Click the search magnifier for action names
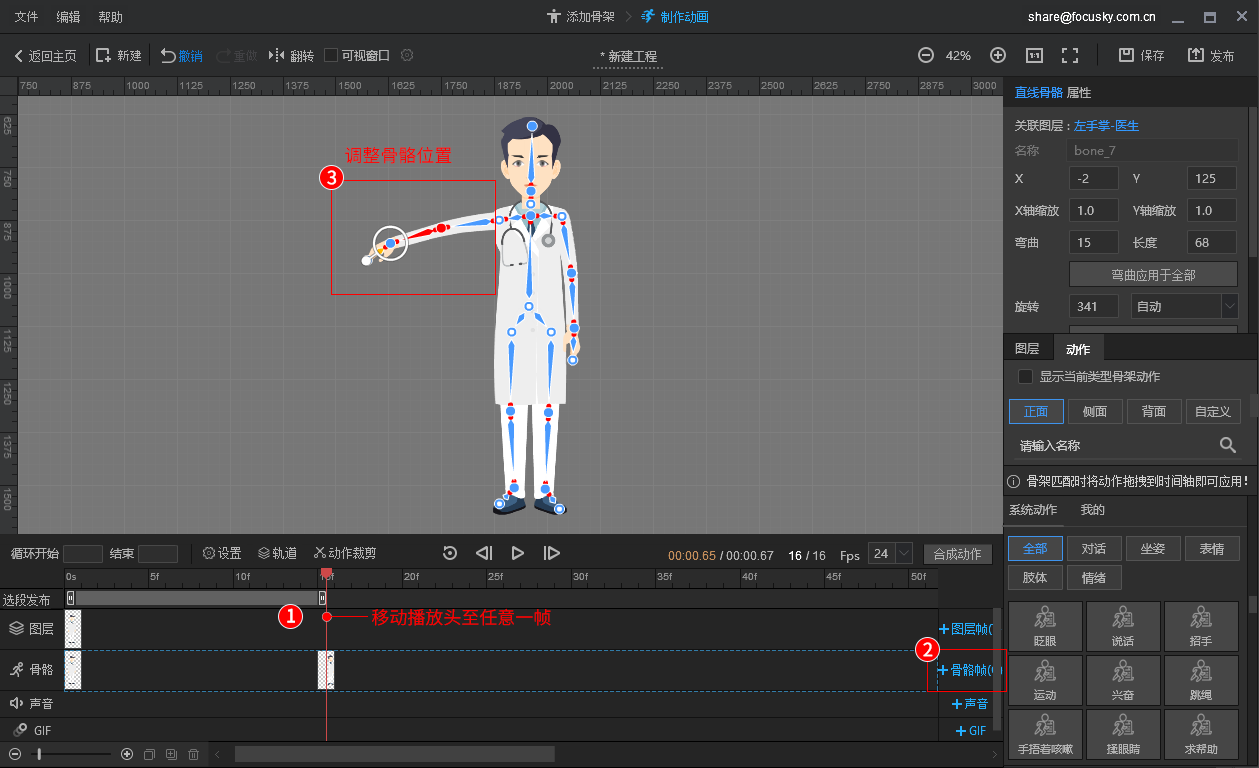The height and width of the screenshot is (768, 1259). coord(1227,445)
